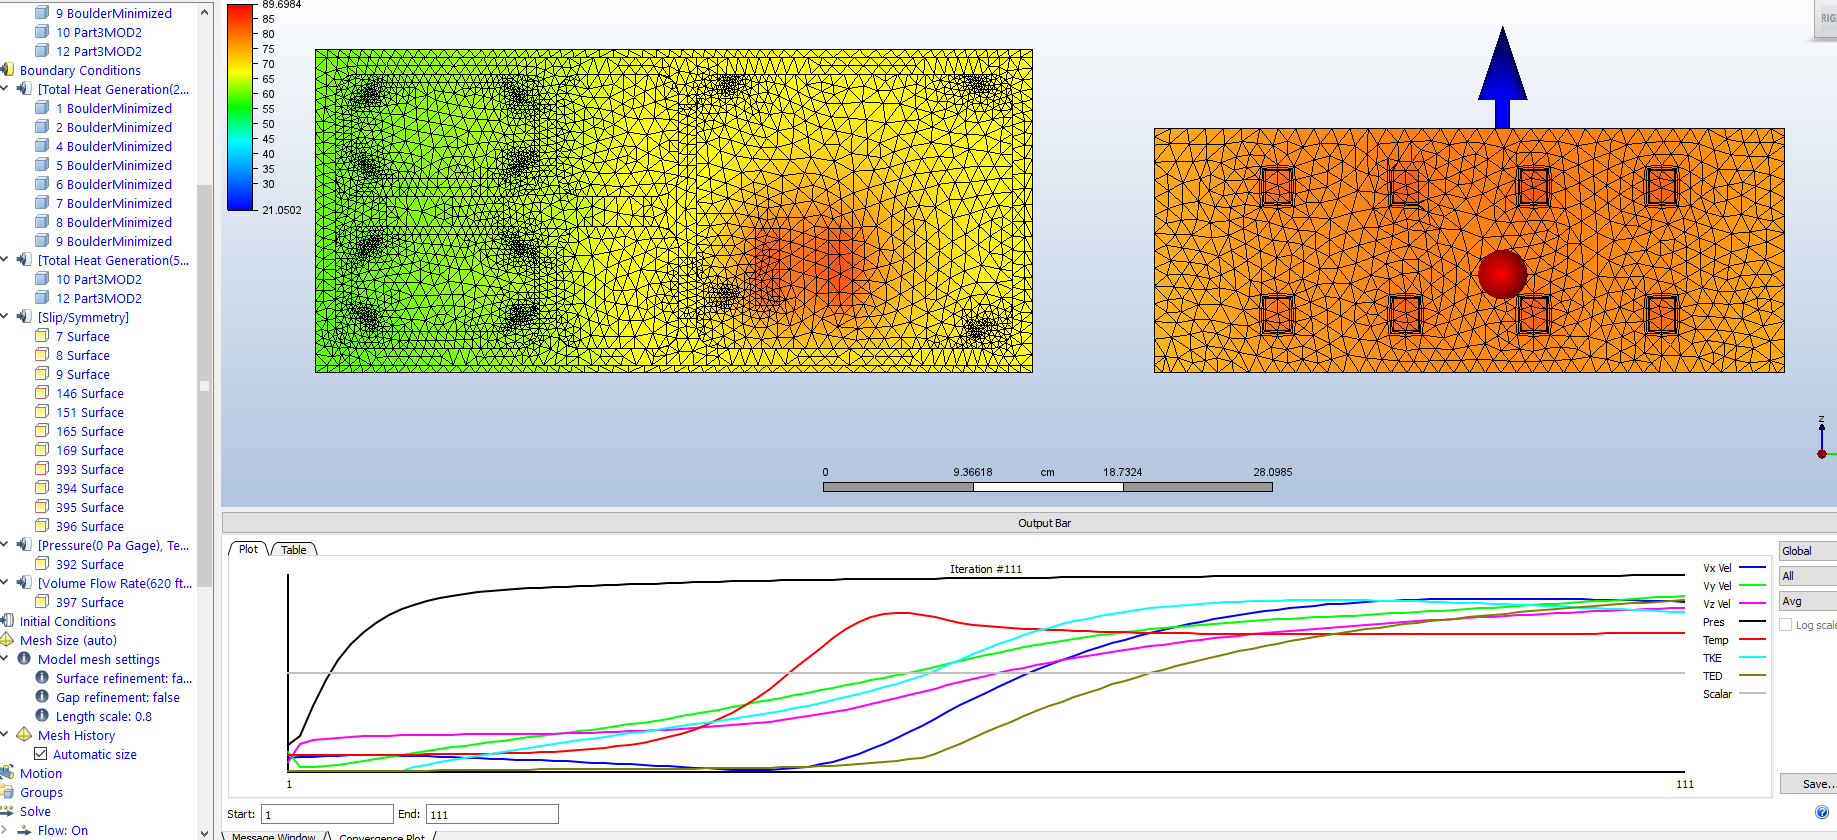1837x840 pixels.
Task: Open the Avg dropdown in the convergence panel
Action: (1808, 601)
